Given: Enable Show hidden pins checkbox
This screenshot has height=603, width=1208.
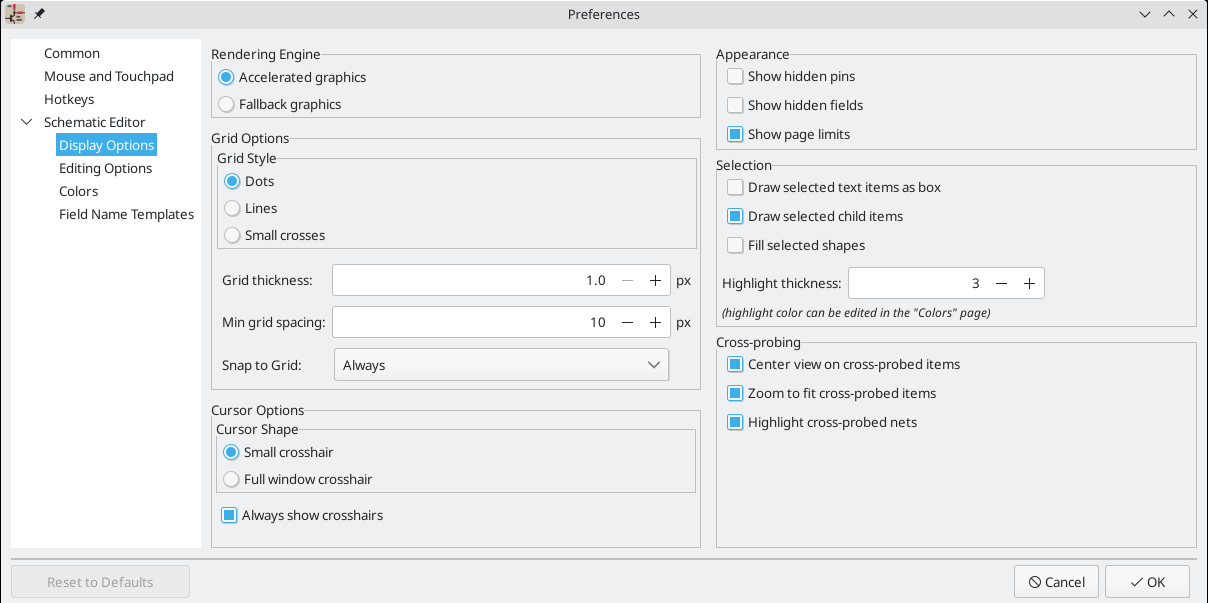Looking at the screenshot, I should pyautogui.click(x=735, y=76).
